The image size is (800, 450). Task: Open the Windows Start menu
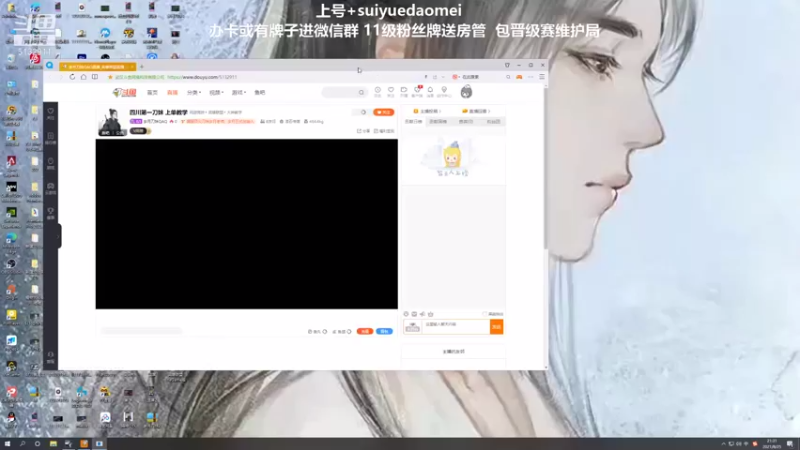pos(7,444)
